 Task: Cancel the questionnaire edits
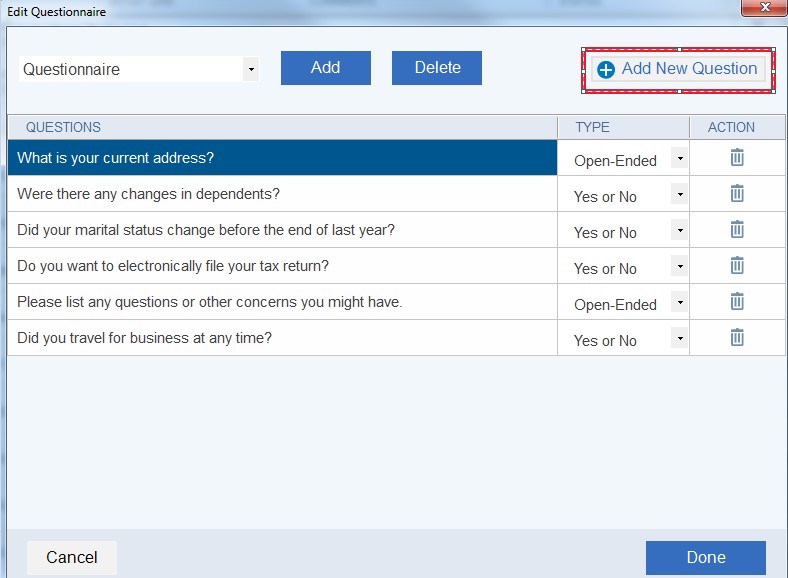point(72,557)
